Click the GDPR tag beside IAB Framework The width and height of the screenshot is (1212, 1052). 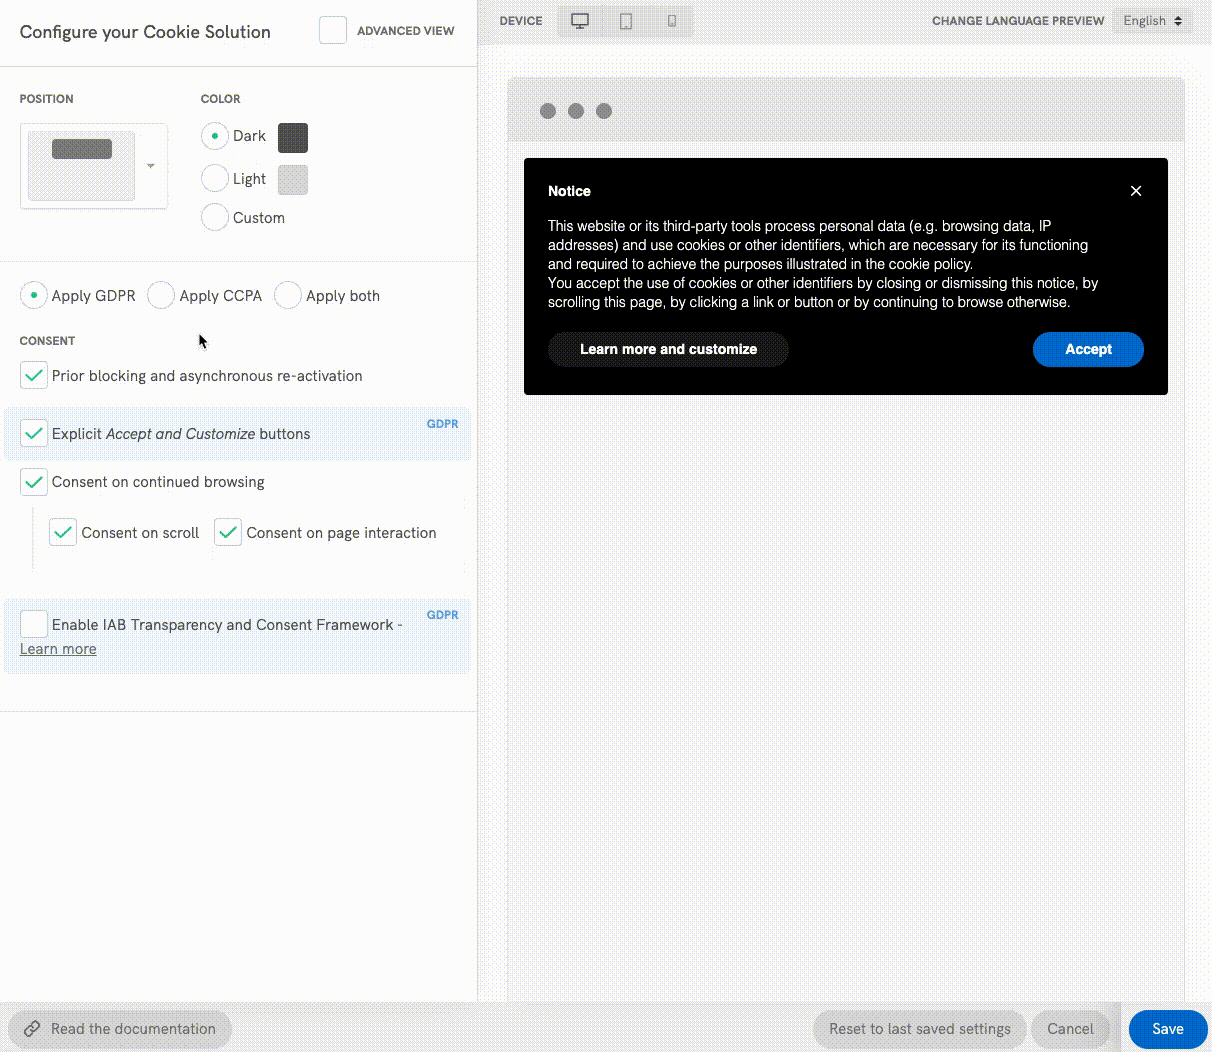[x=442, y=615]
